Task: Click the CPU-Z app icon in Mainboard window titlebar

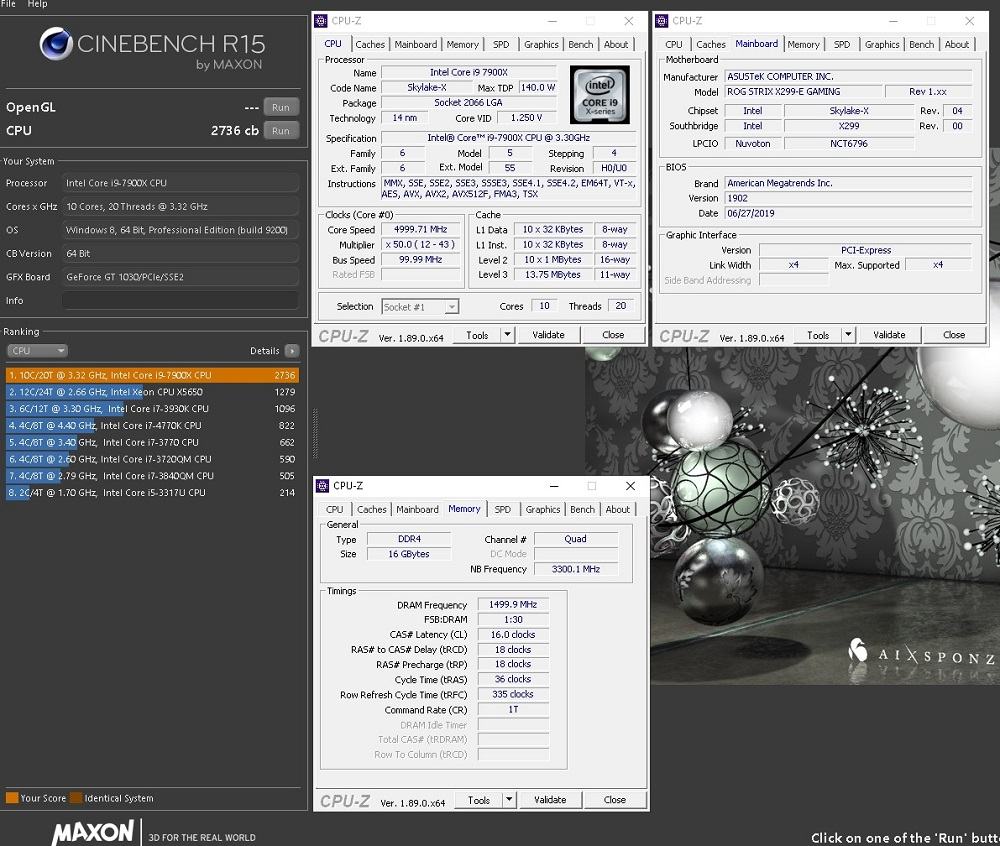Action: pyautogui.click(x=662, y=21)
